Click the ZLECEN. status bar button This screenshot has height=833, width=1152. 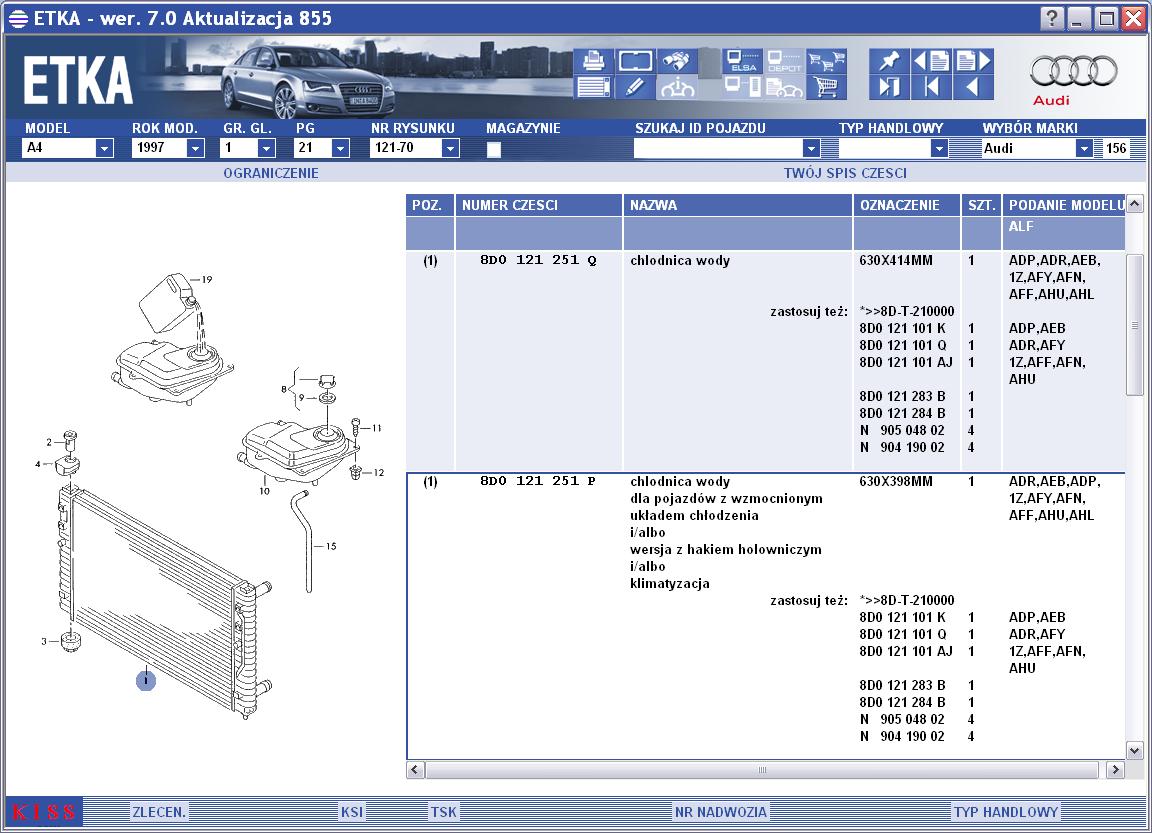159,812
